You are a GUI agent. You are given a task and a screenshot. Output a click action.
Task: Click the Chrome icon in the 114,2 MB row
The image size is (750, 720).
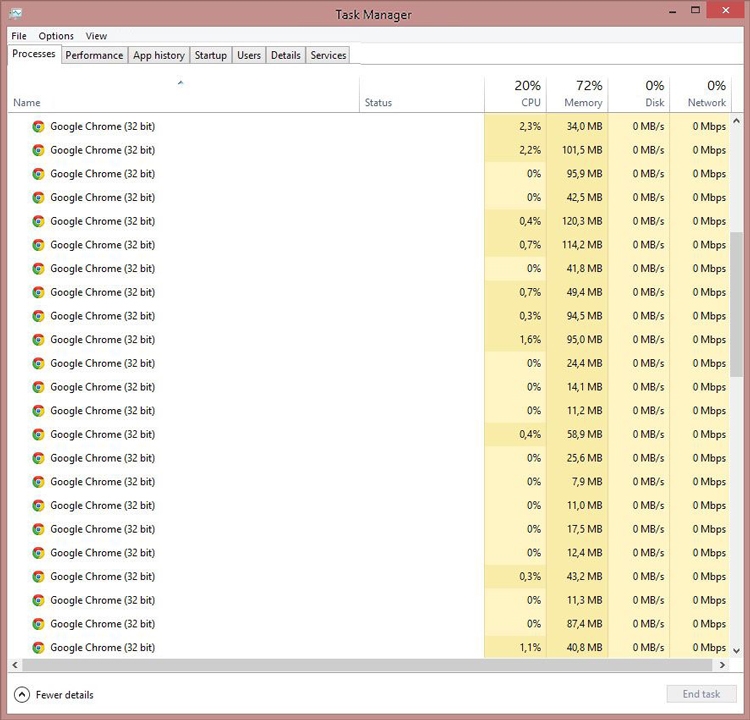[38, 245]
